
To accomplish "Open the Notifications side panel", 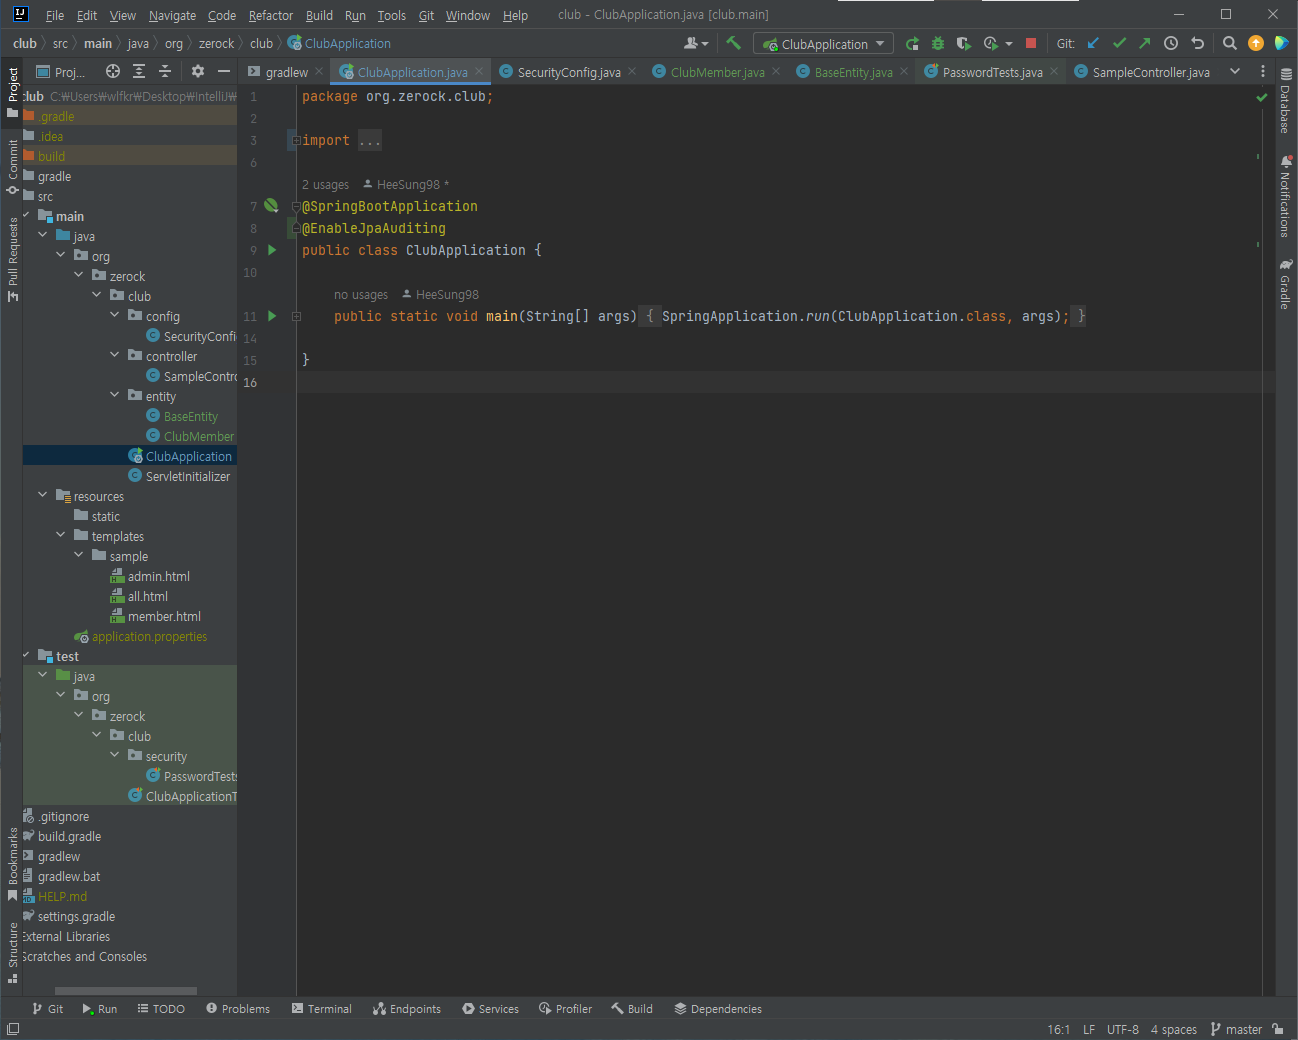I will point(1286,196).
